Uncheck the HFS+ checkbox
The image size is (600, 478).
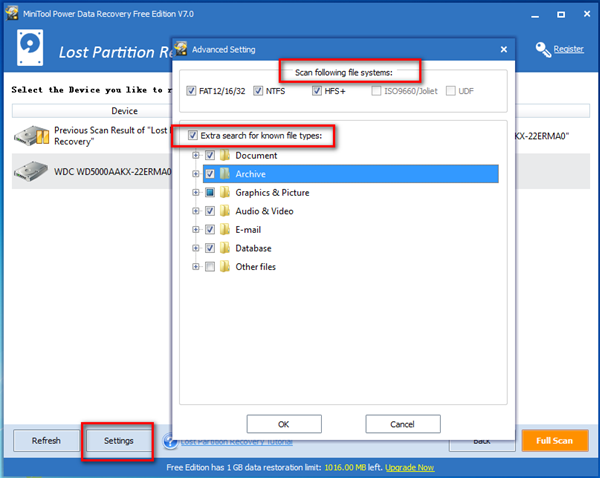click(316, 91)
